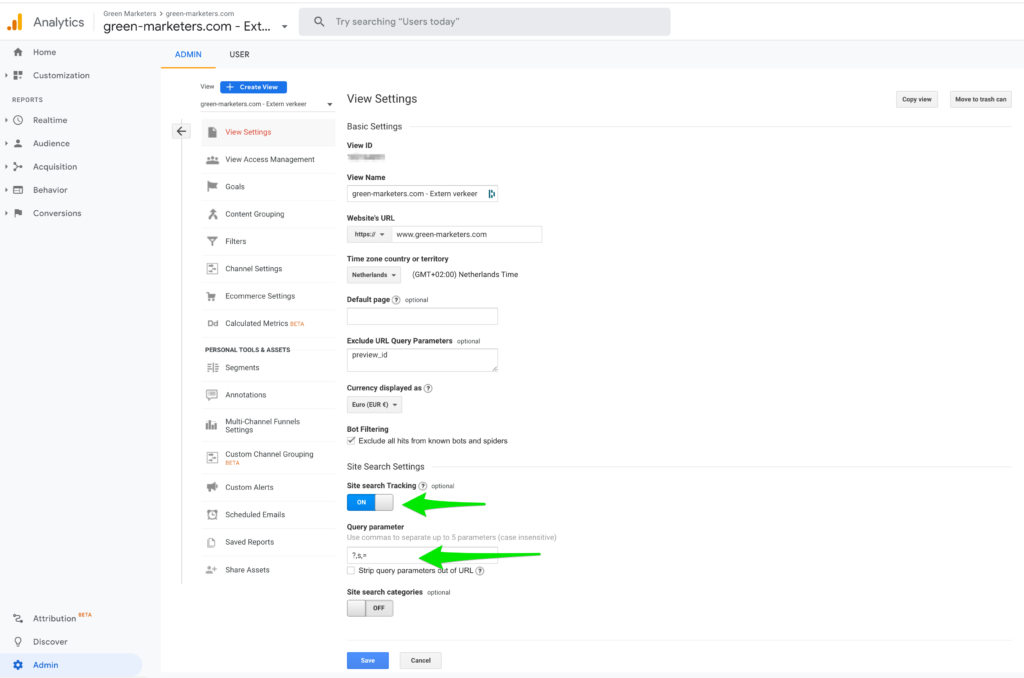Image resolution: width=1024 pixels, height=678 pixels.
Task: Click the back arrow beside View Settings
Action: point(181,131)
